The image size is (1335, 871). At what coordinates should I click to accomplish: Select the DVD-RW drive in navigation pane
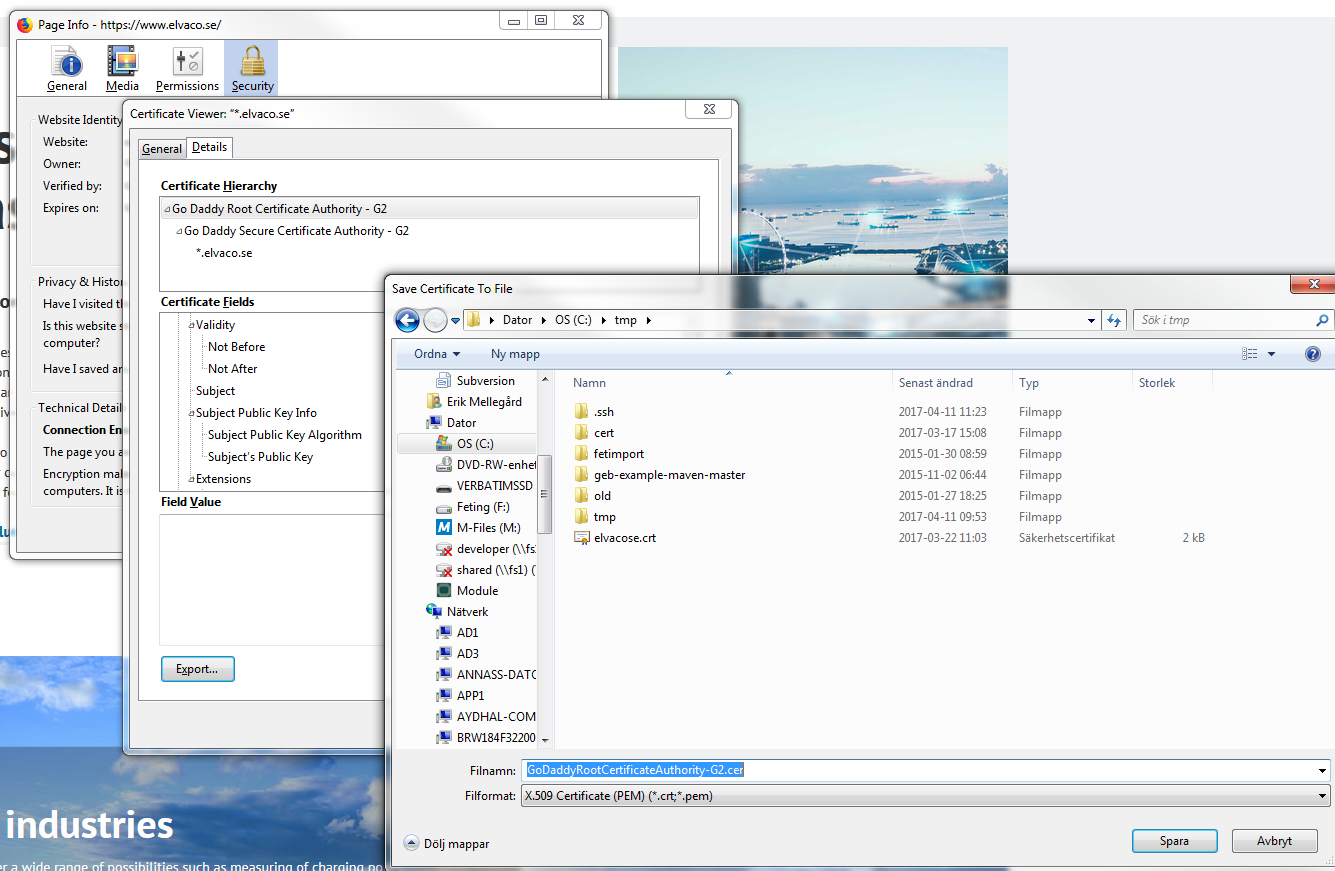[x=487, y=465]
